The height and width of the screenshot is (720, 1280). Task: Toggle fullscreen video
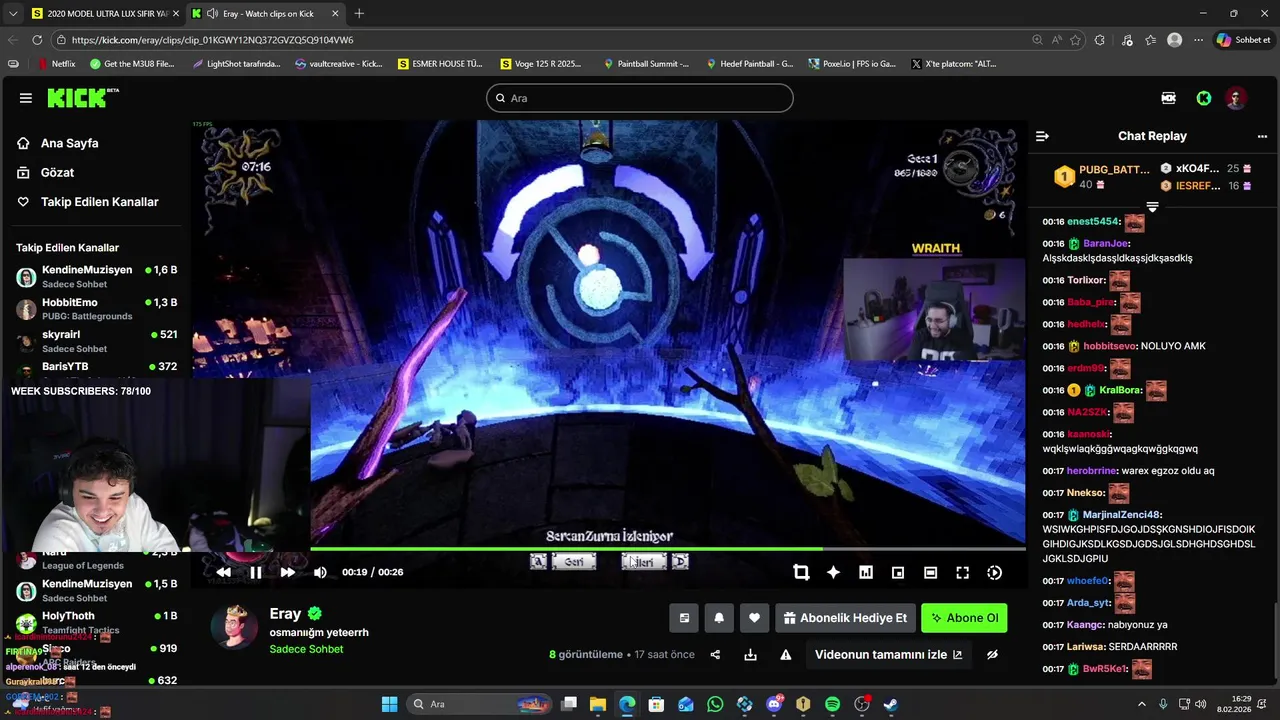(962, 572)
